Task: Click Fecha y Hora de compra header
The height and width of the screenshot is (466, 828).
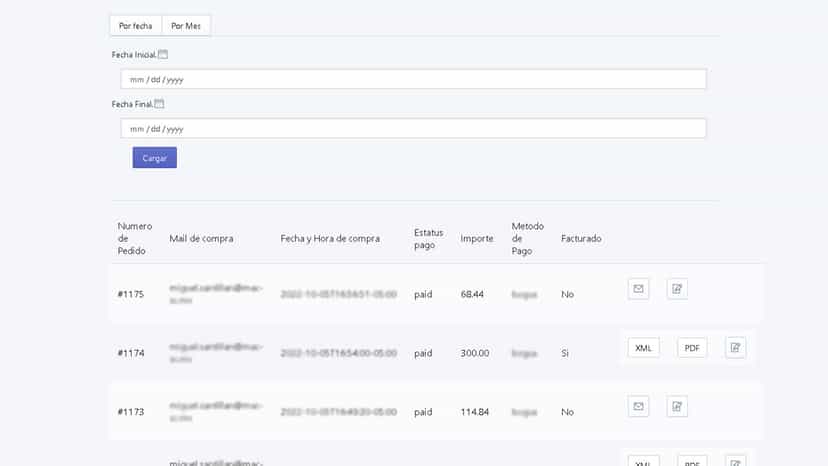Action: click(330, 238)
